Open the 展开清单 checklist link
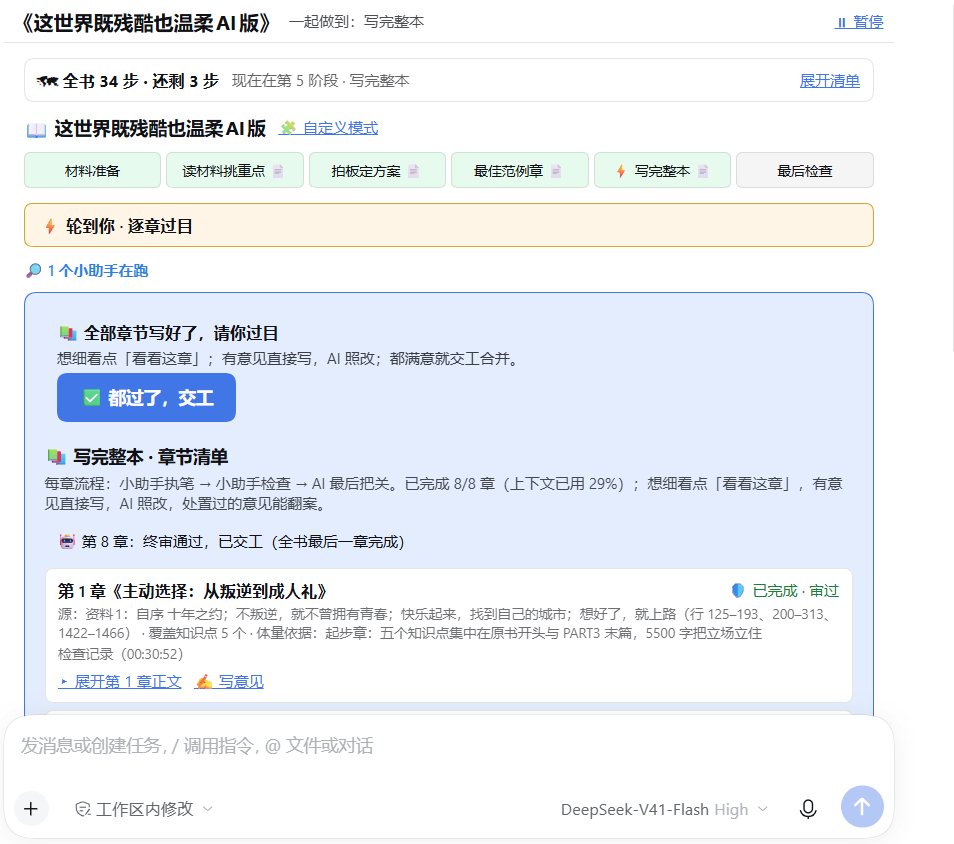Screen dimensions: 954x844 (x=829, y=80)
